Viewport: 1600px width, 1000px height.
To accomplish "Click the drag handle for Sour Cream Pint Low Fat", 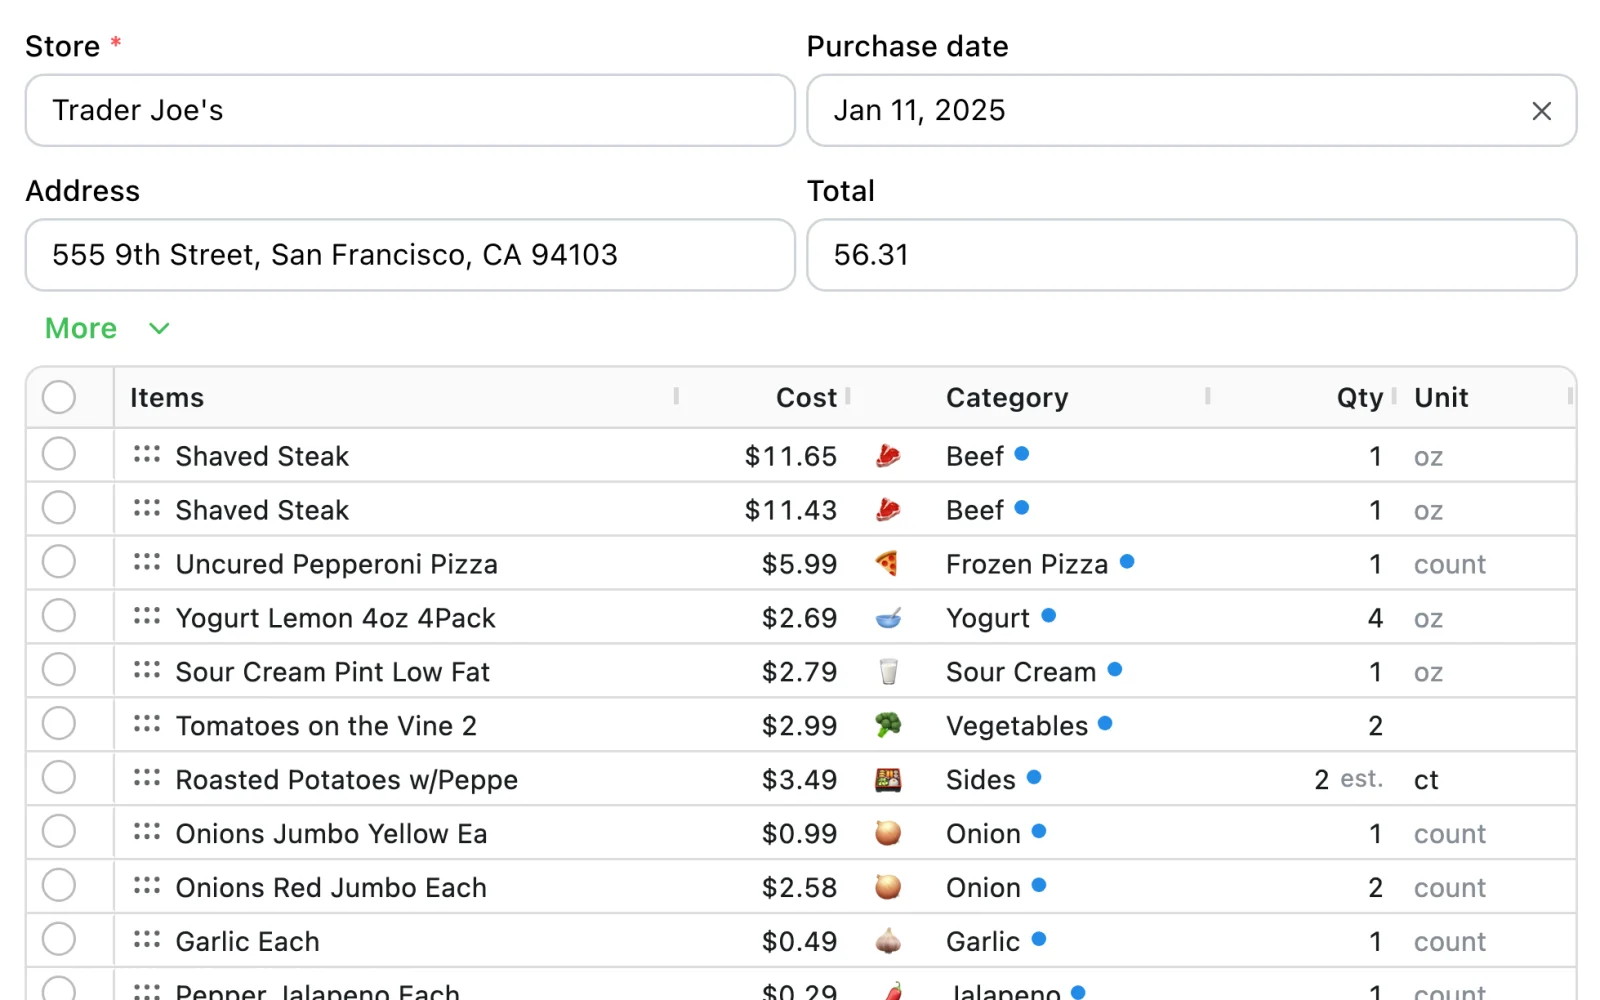I will tap(147, 670).
